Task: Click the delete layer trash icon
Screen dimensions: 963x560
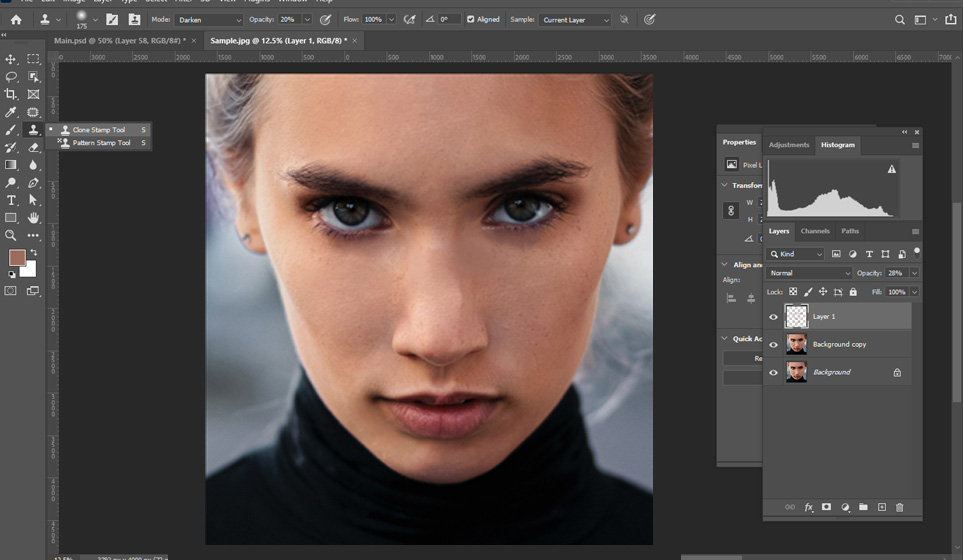Action: [900, 507]
